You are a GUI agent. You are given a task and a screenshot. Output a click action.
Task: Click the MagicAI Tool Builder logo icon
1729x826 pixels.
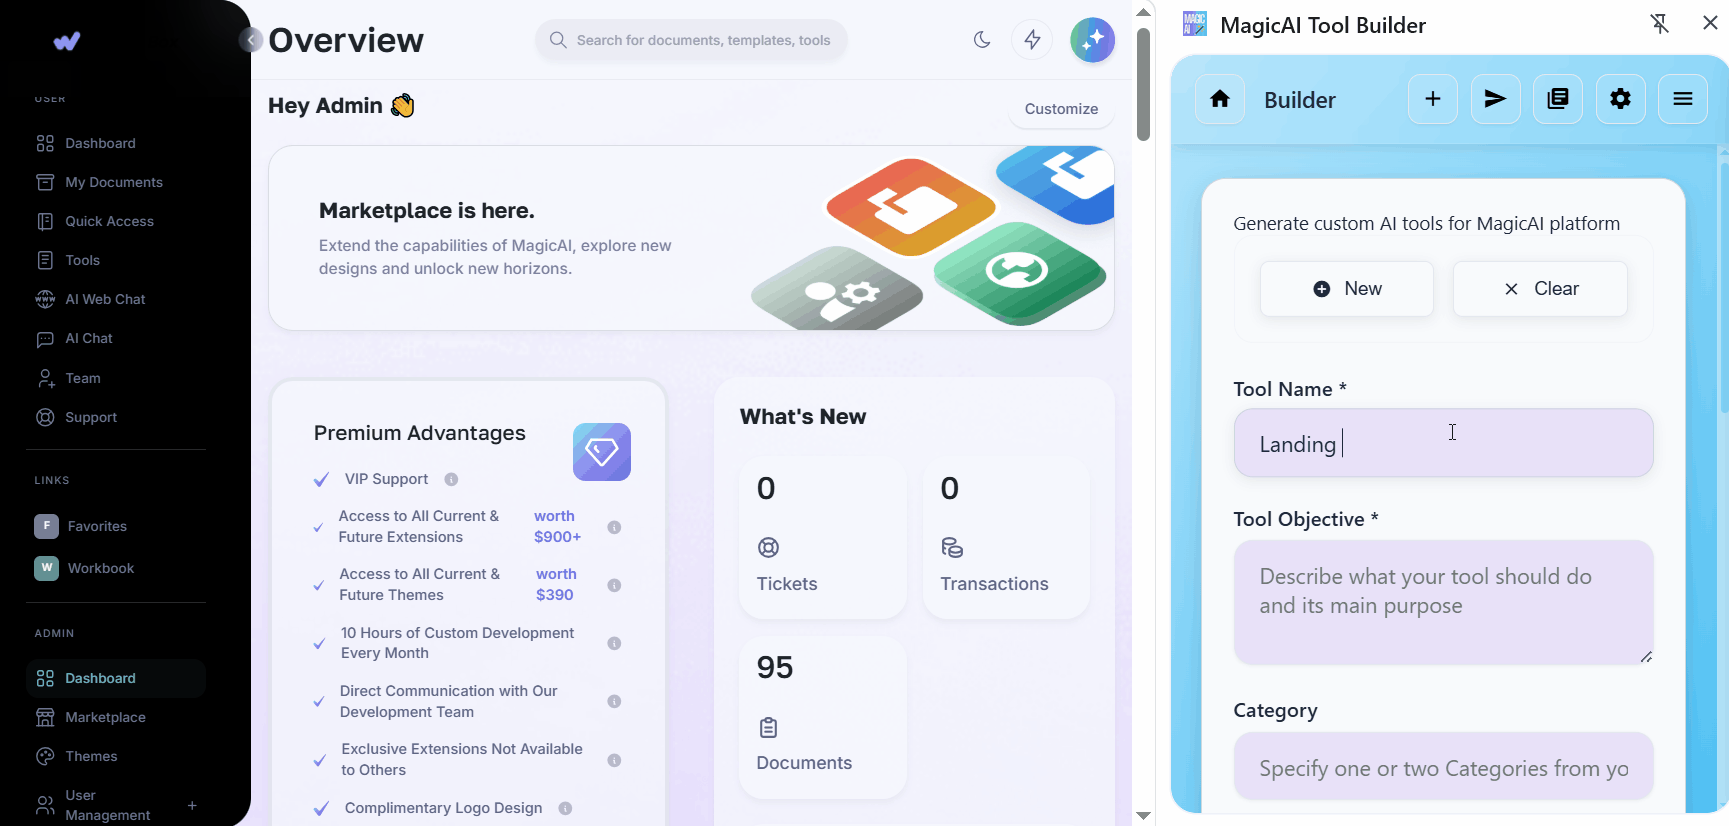point(1195,24)
